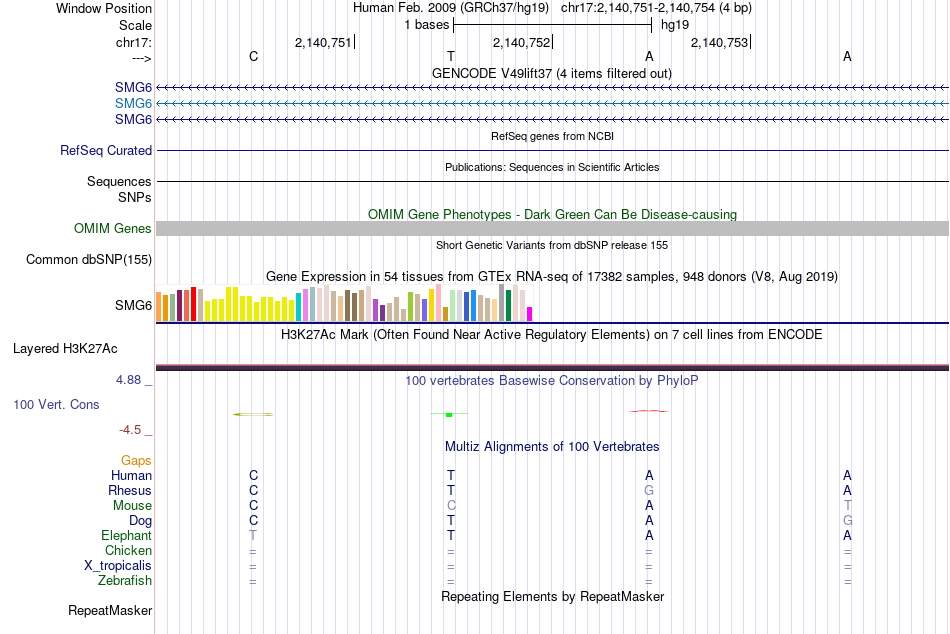The height and width of the screenshot is (634, 950).
Task: Click the 'RefSeq genes from NCBI' title
Action: click(x=553, y=136)
